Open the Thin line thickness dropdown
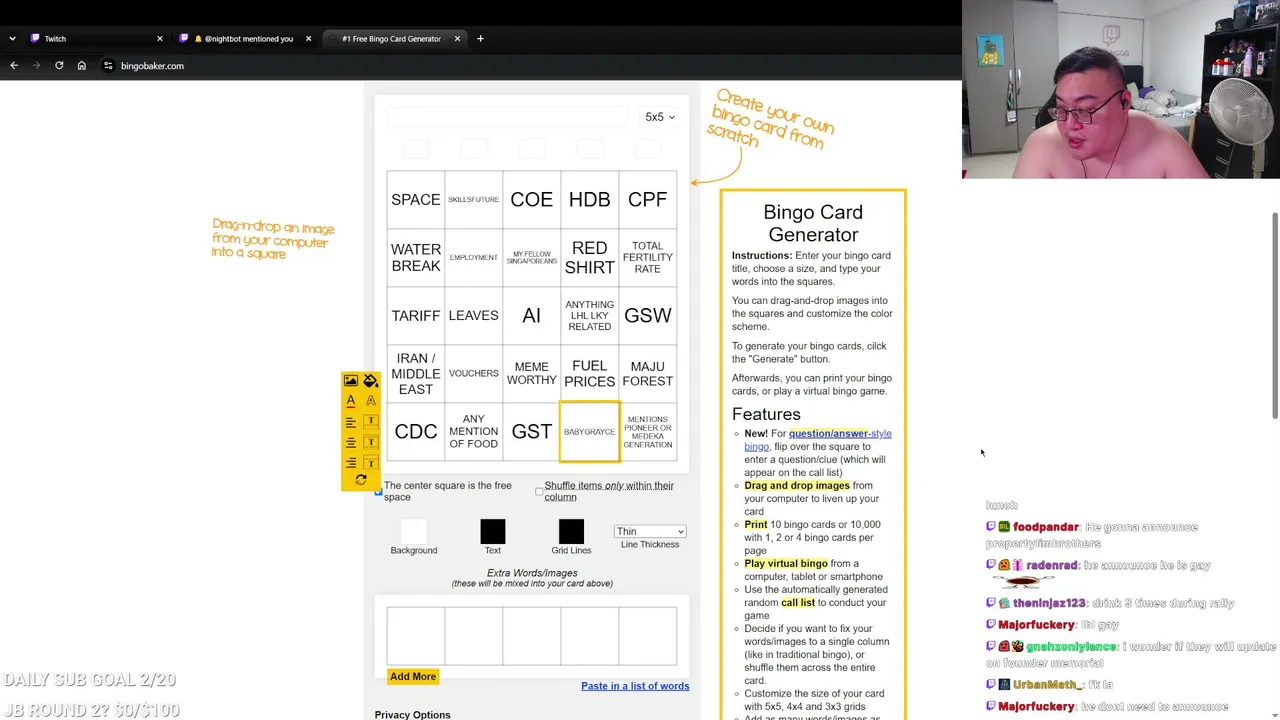The image size is (1280, 720). [650, 531]
